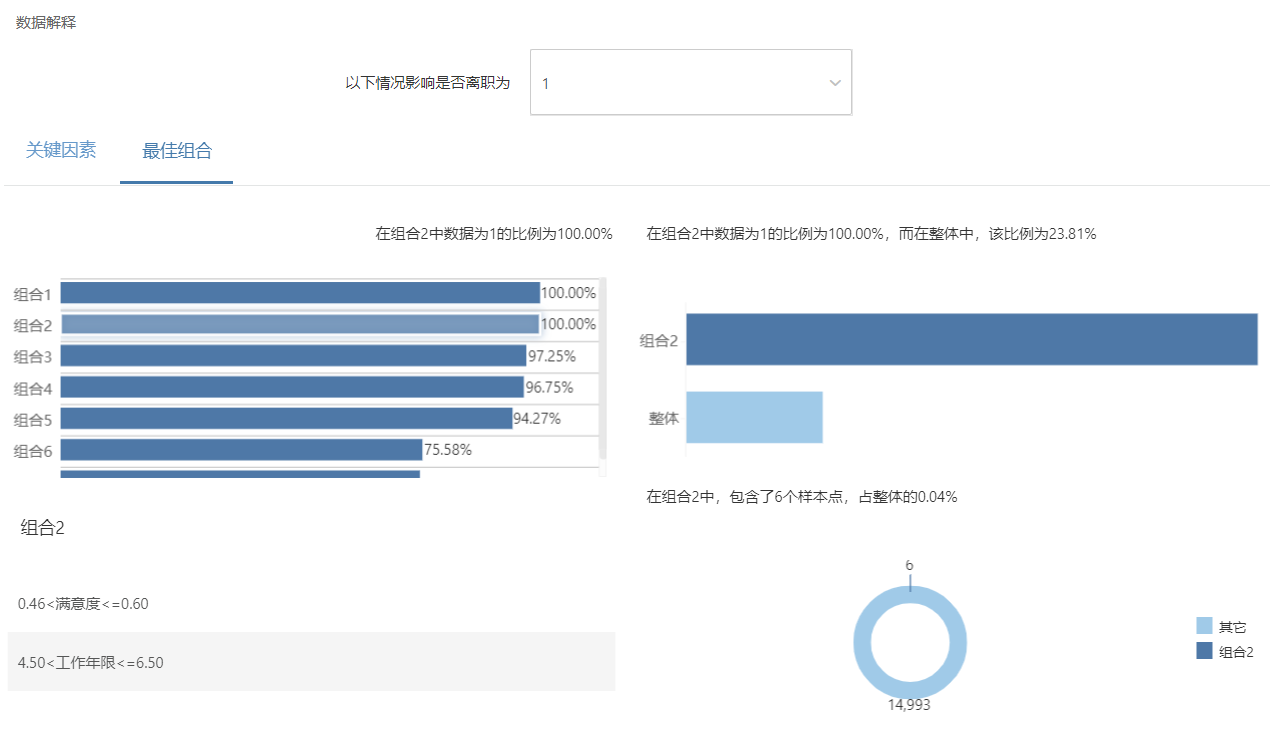Viewport: 1285px width, 731px height.
Task: Select the 组合3 bar at 97.25%
Action: coord(293,356)
